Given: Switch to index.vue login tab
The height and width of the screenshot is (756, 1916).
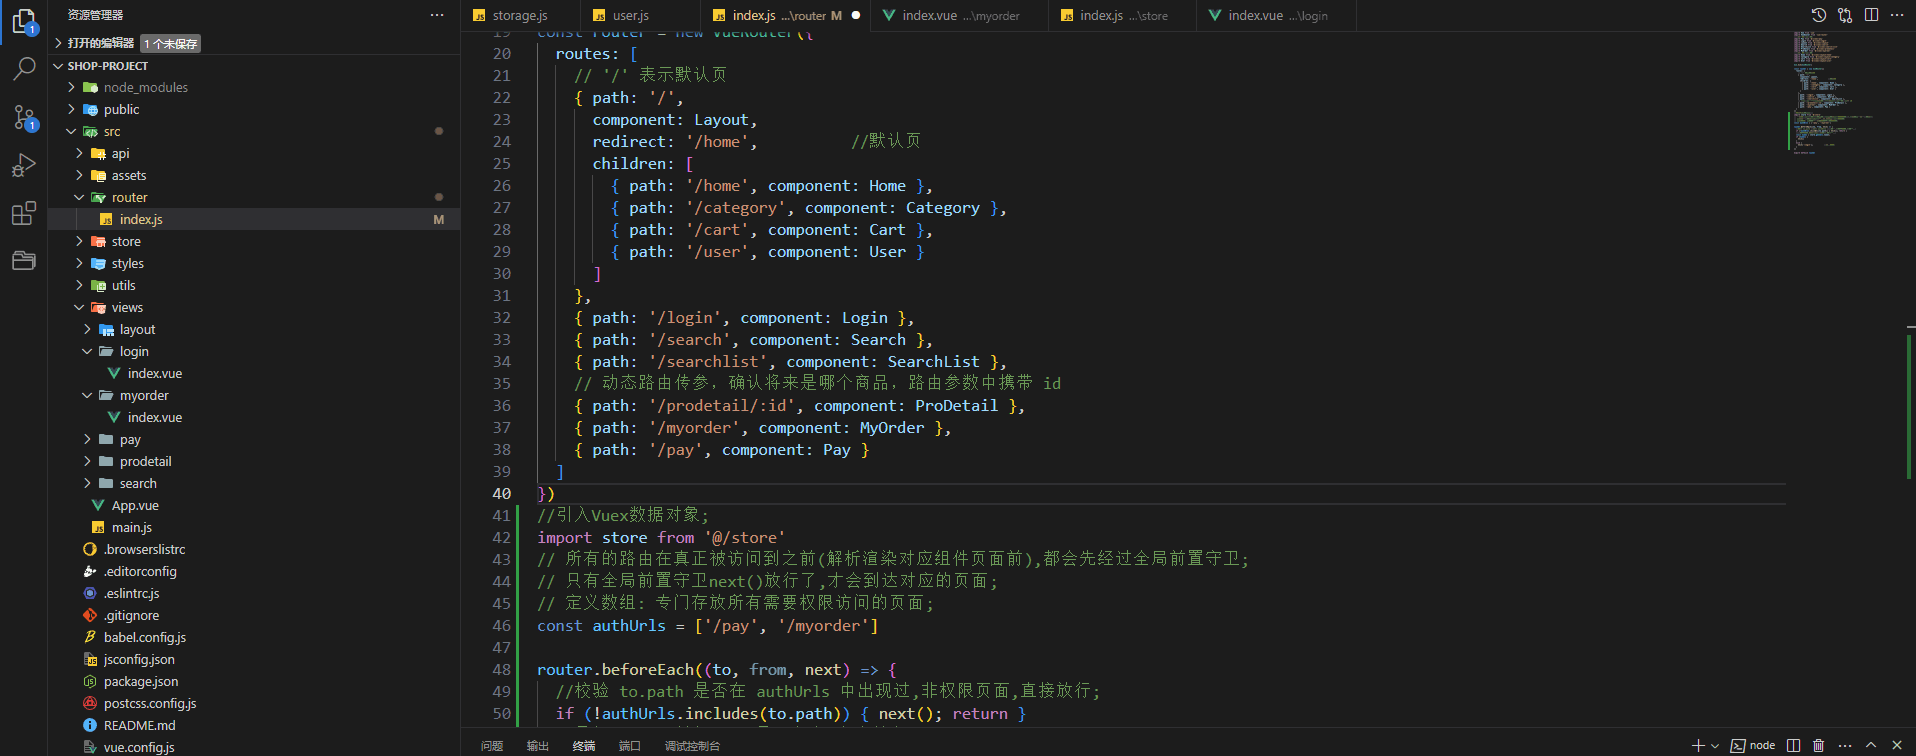Looking at the screenshot, I should [x=1277, y=15].
